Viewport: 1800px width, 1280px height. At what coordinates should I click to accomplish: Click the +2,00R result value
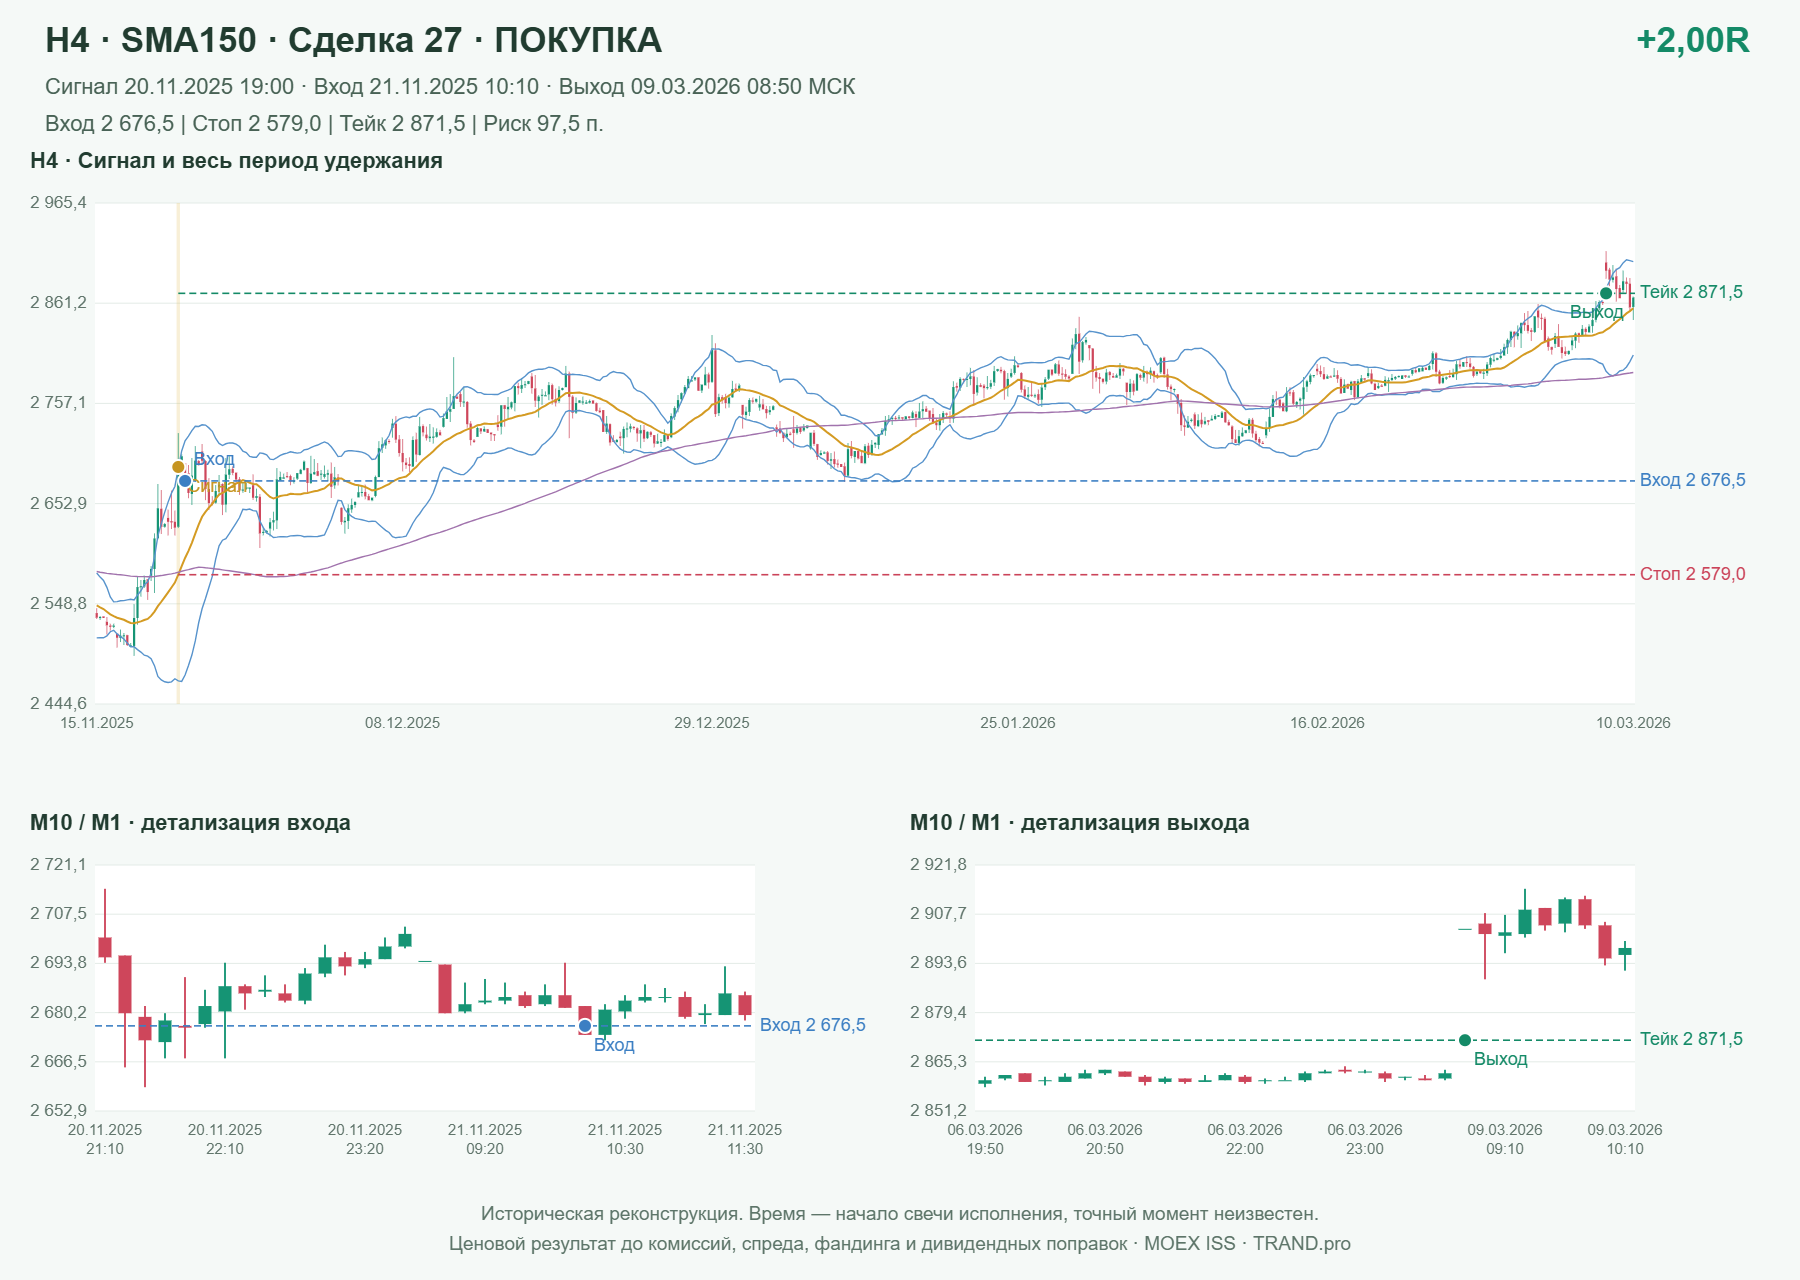pos(1692,40)
